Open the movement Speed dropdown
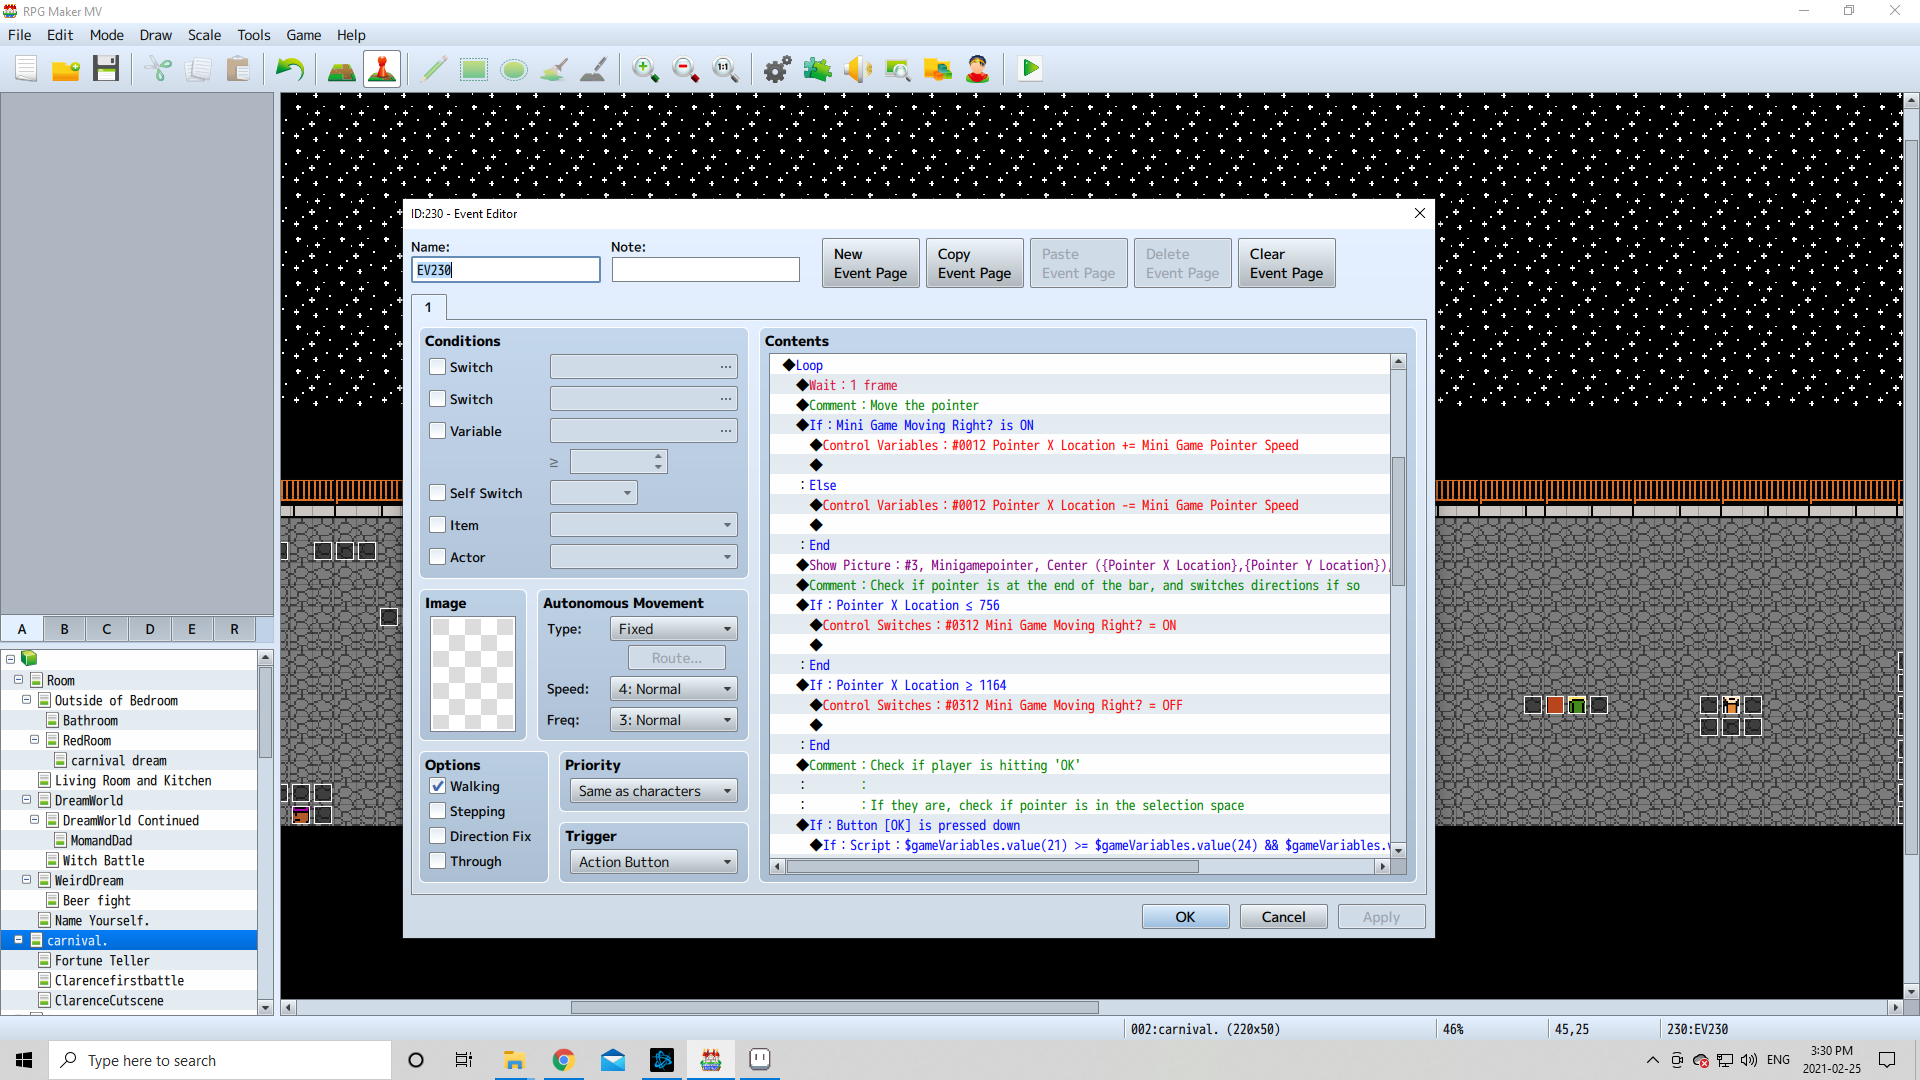This screenshot has height=1080, width=1920. pyautogui.click(x=674, y=689)
